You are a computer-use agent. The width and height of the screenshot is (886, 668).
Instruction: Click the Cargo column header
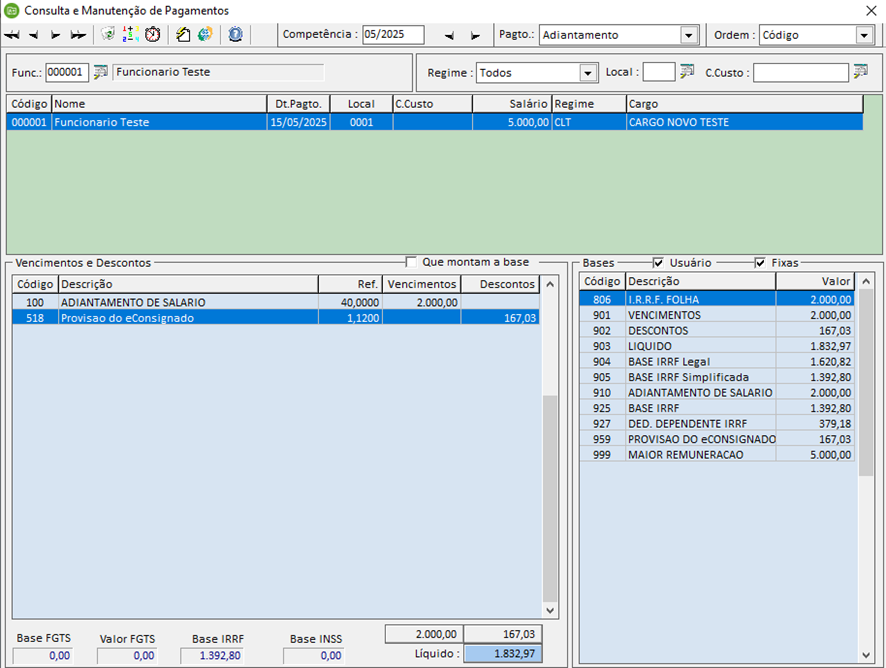[x=745, y=104]
